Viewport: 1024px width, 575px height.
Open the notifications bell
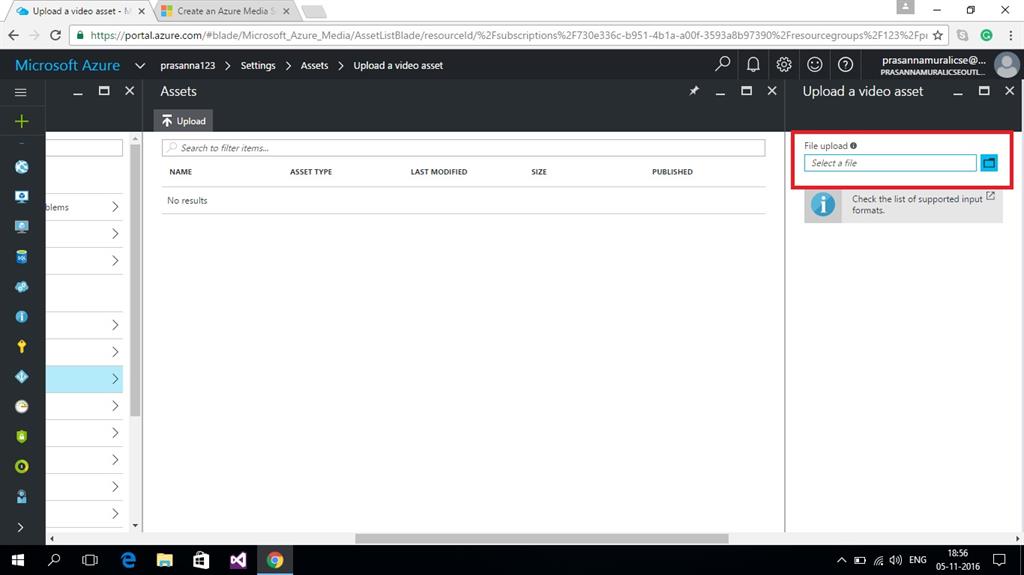(x=753, y=64)
